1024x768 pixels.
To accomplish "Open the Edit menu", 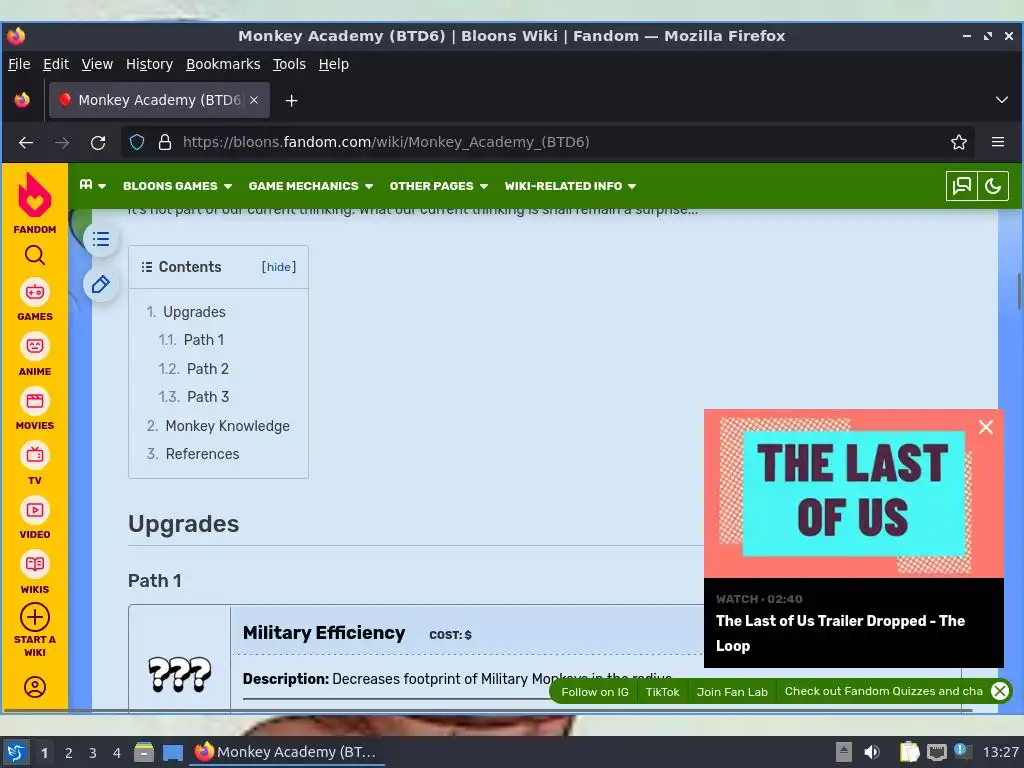I will (x=56, y=64).
